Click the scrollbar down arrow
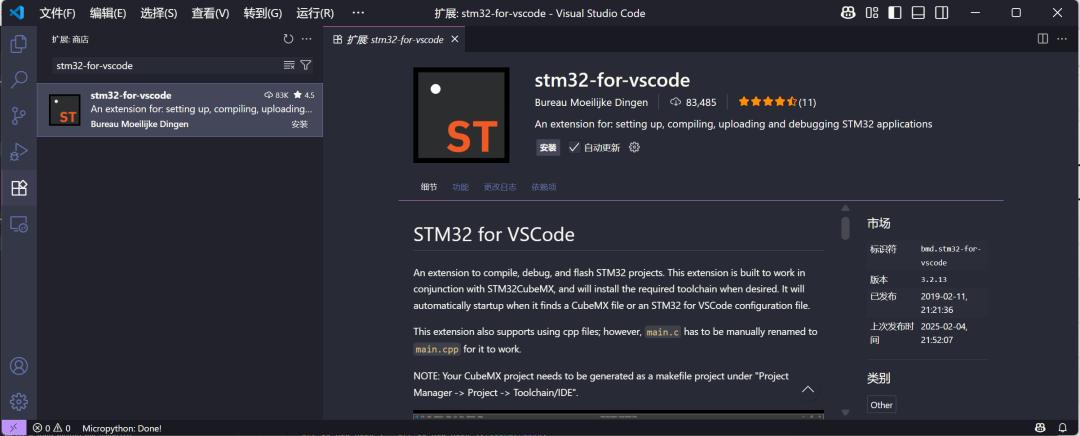The height and width of the screenshot is (436, 1080). 845,413
